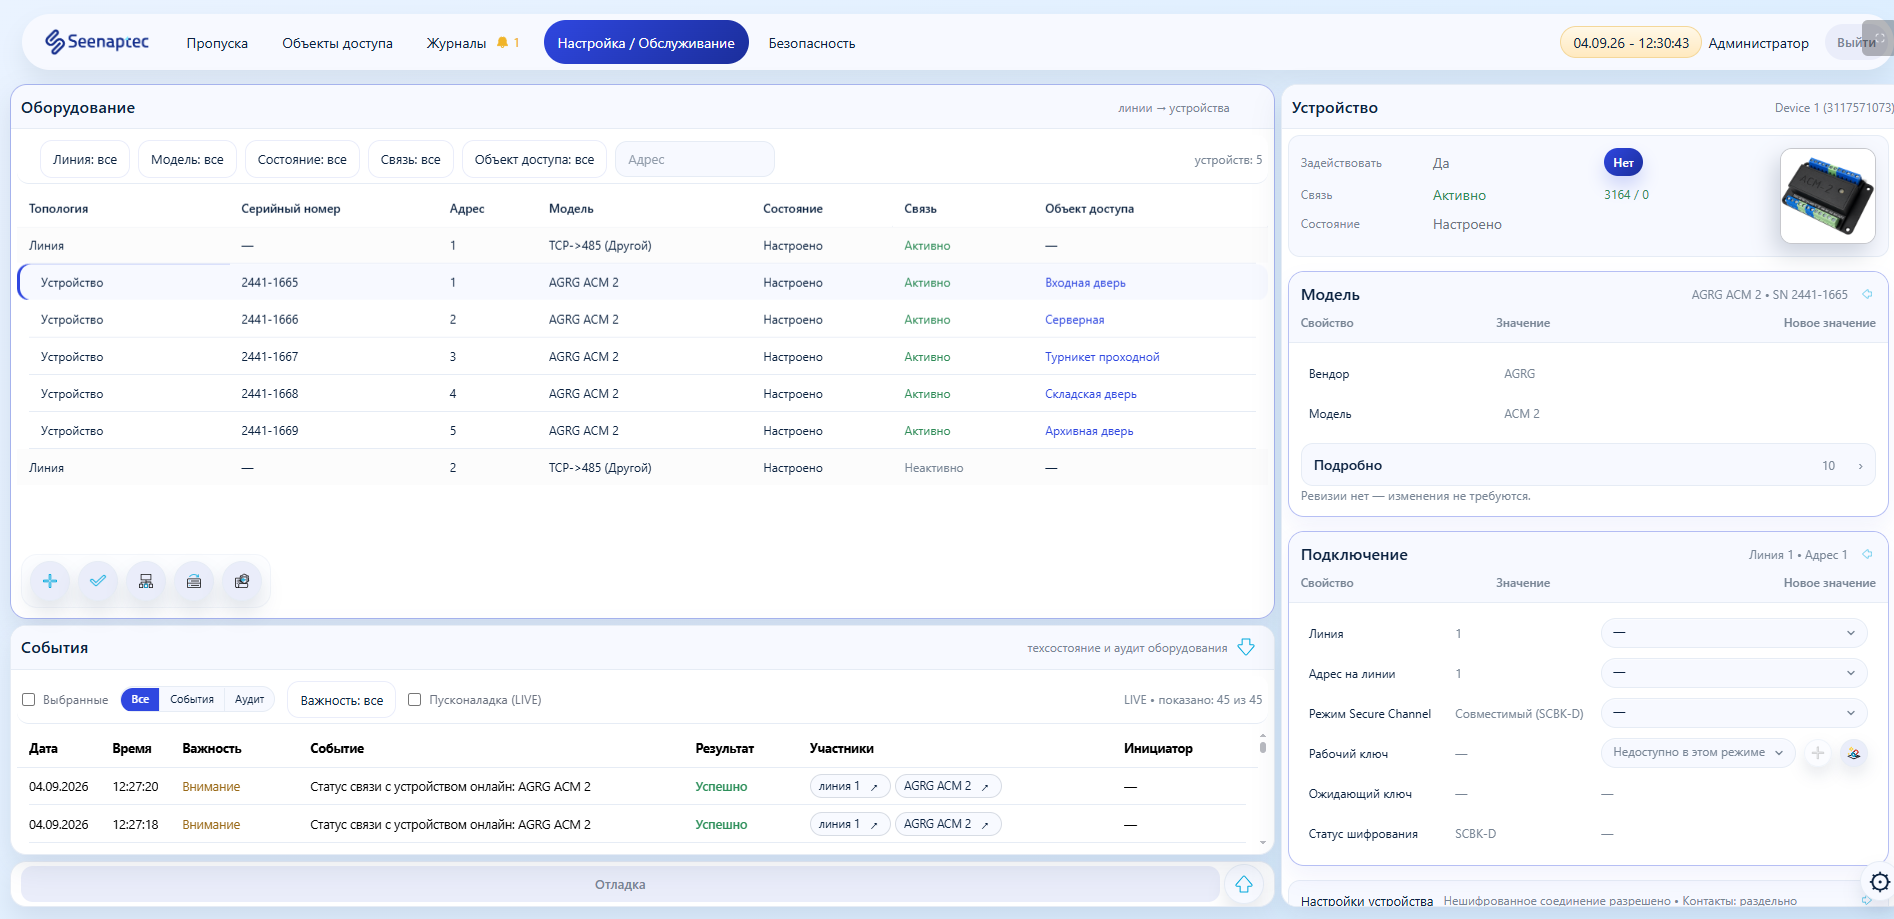The width and height of the screenshot is (1894, 919).
Task: Click the device security shield icon in toolbar
Action: [x=242, y=581]
